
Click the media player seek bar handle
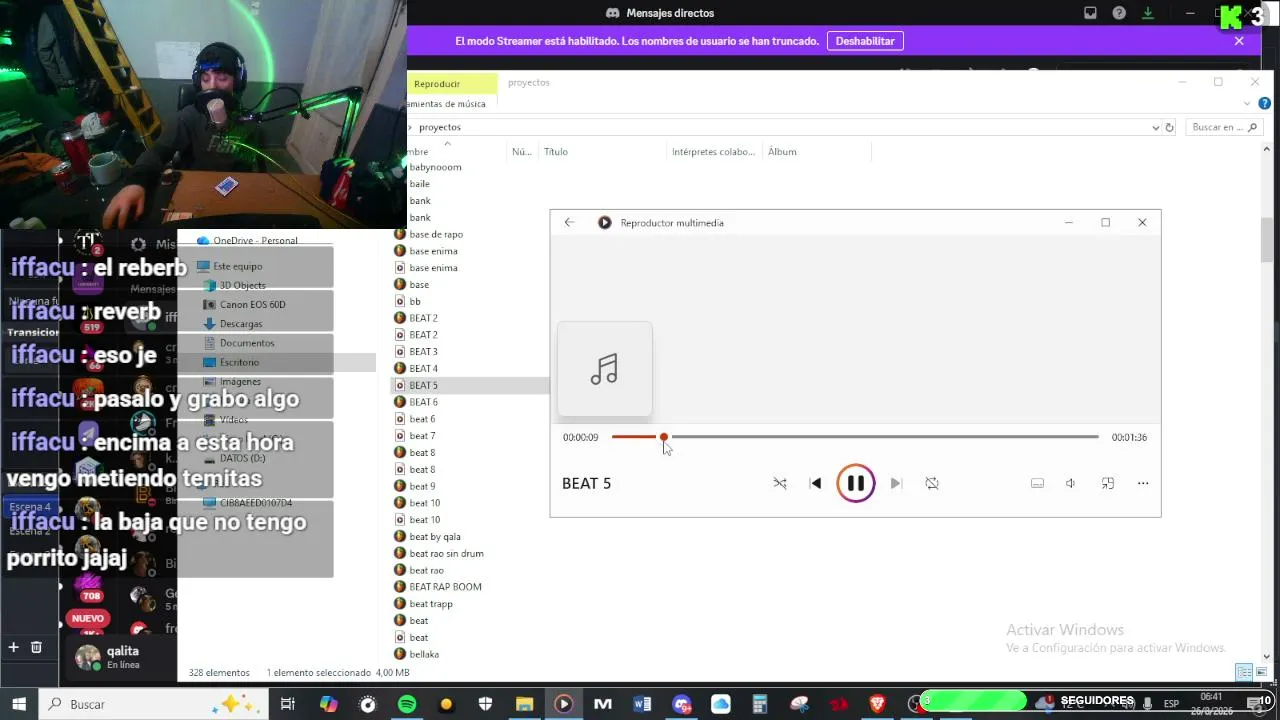point(663,437)
